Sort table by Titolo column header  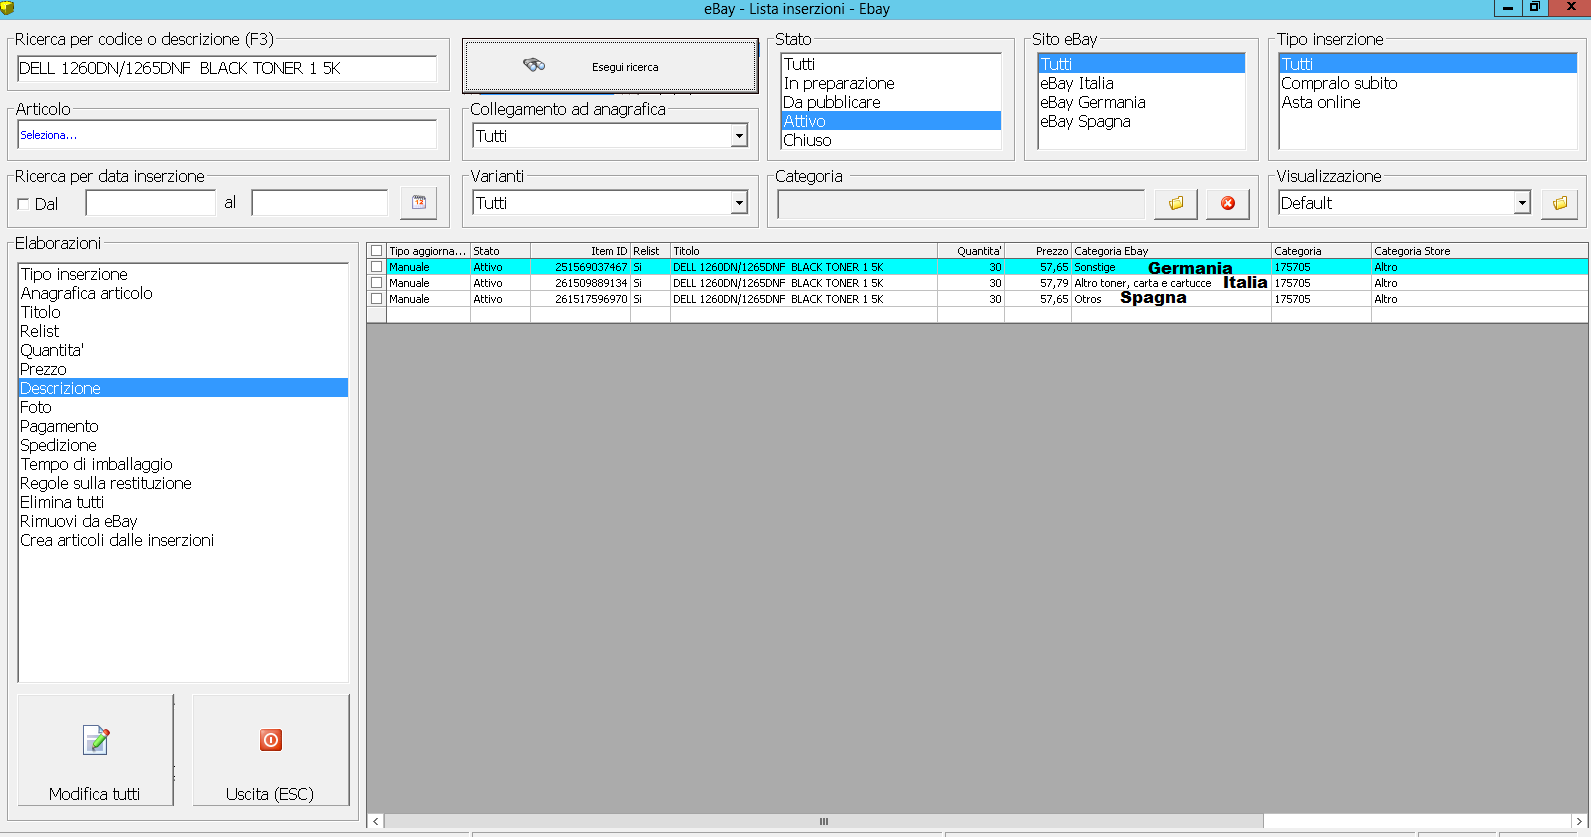[804, 251]
